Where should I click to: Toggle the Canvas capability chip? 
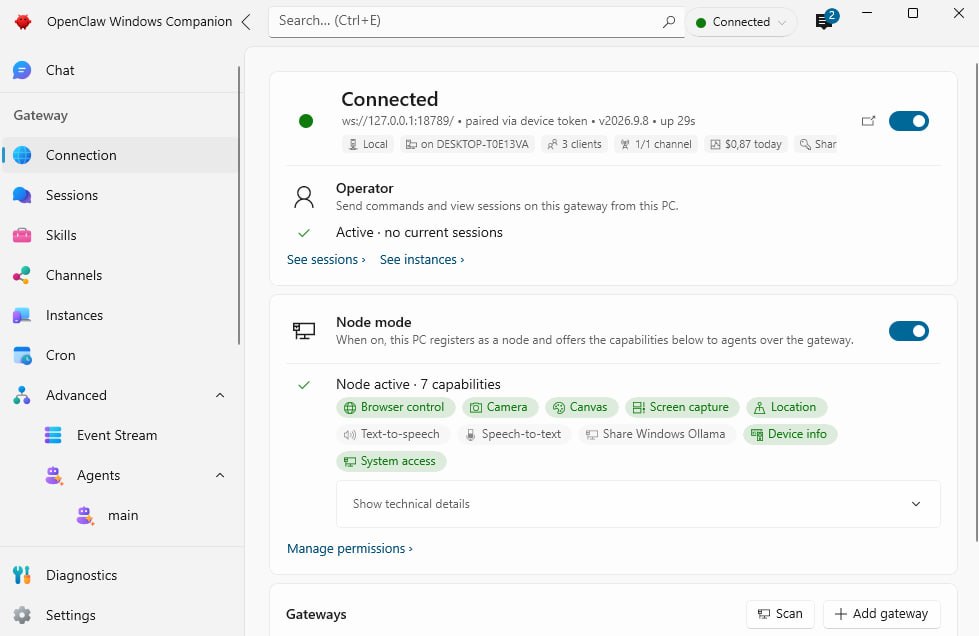click(581, 407)
